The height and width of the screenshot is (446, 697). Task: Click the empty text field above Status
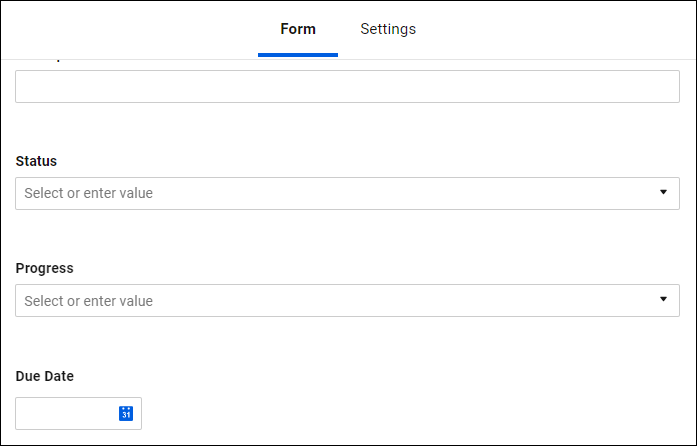click(347, 86)
